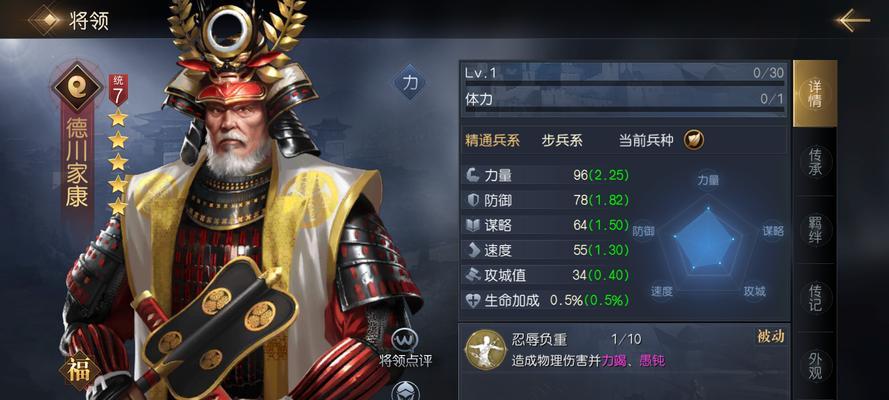
Task: Switch to the 传承 tab
Action: [815, 161]
